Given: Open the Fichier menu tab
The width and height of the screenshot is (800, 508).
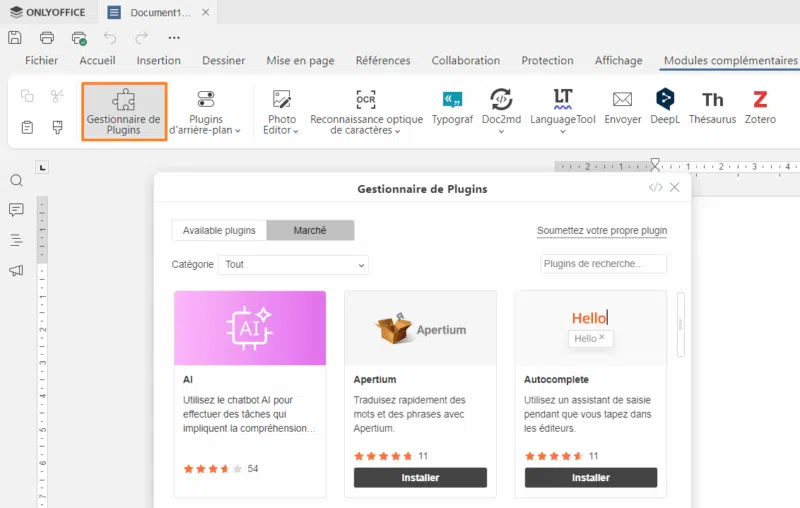Looking at the screenshot, I should 41,60.
